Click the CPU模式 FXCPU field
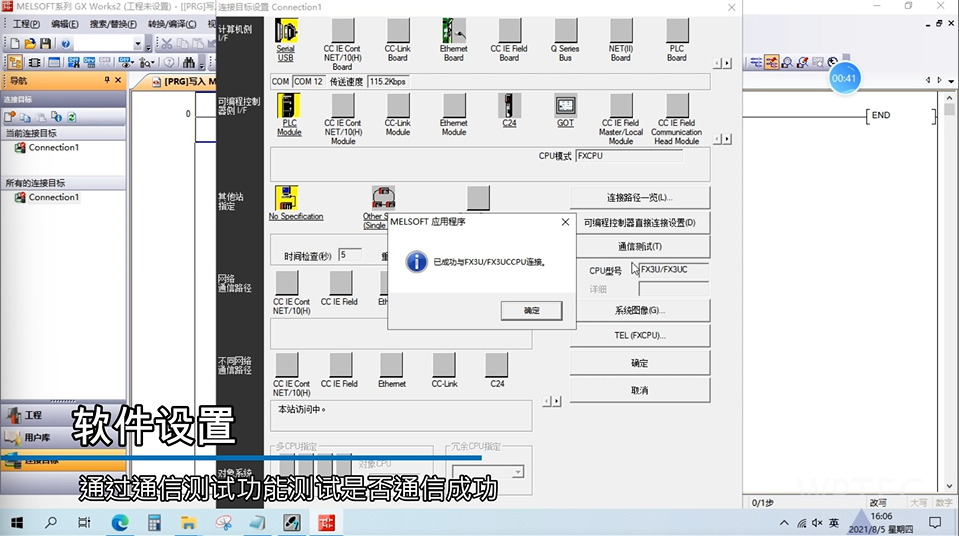 pyautogui.click(x=629, y=156)
